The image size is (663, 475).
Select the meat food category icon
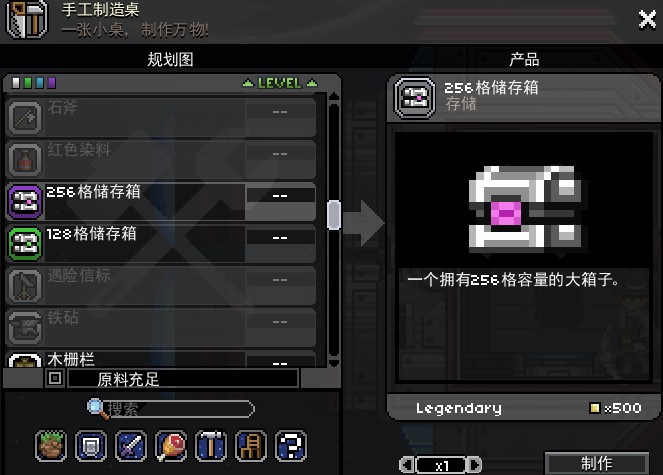click(171, 445)
